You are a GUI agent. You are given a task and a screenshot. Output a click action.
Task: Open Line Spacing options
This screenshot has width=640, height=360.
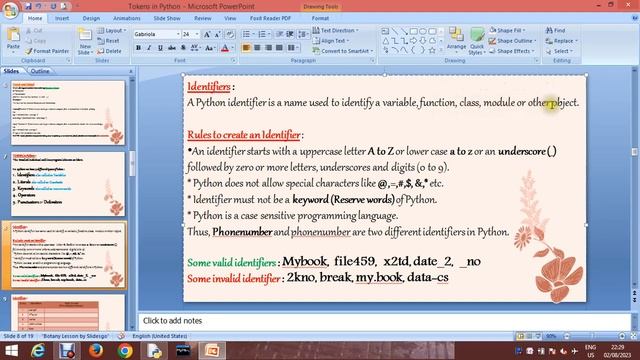303,34
